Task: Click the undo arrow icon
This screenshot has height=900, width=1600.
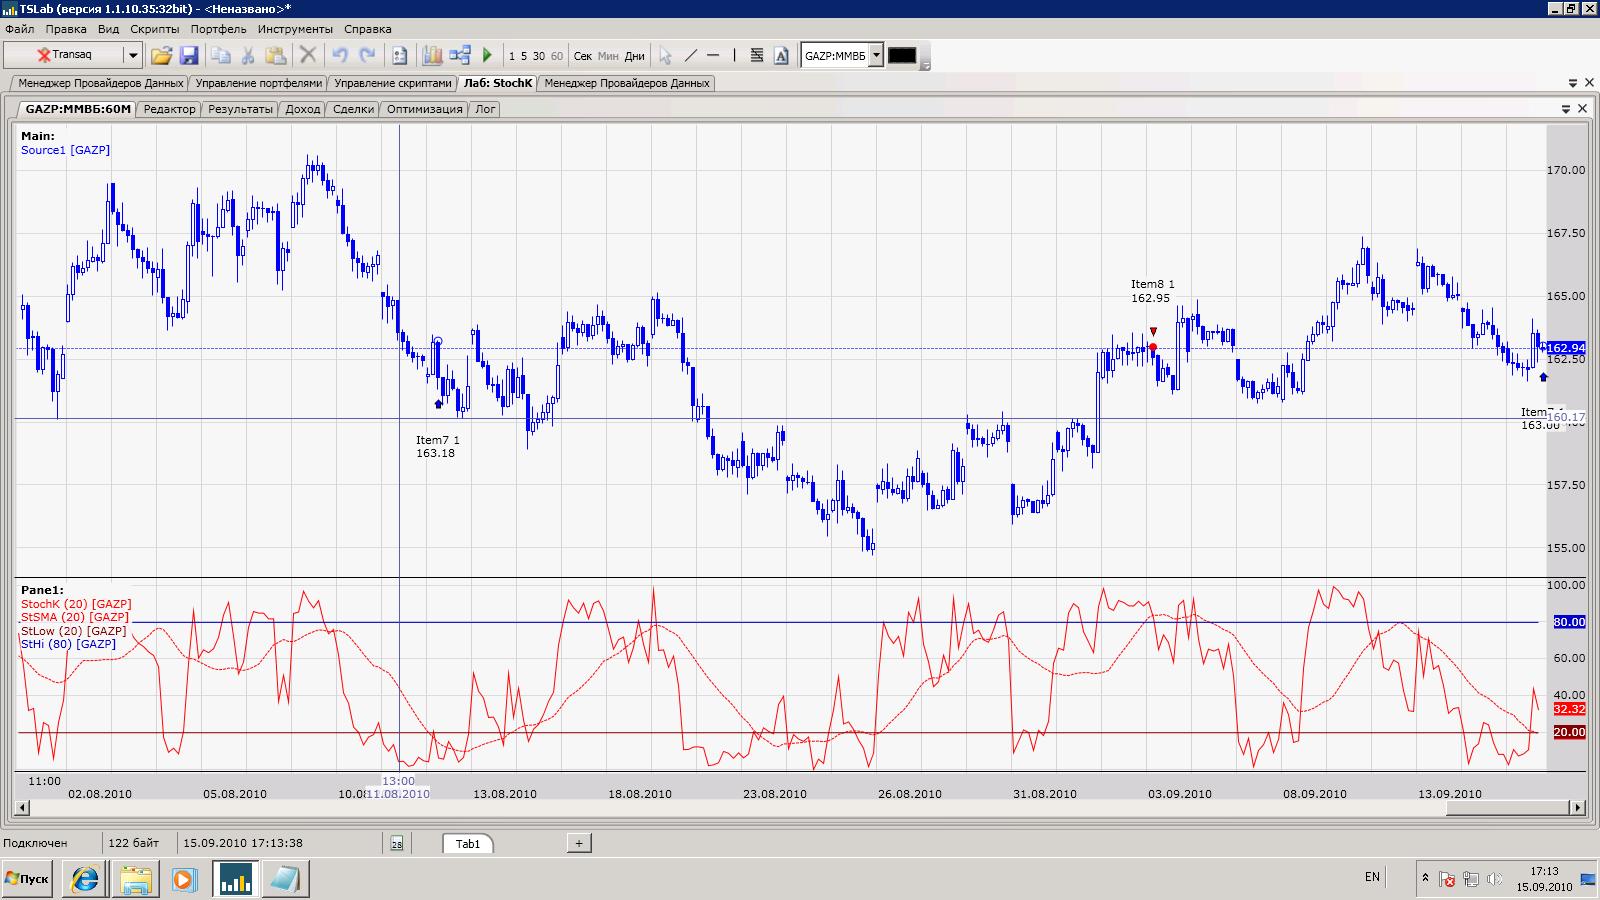Action: pos(340,56)
